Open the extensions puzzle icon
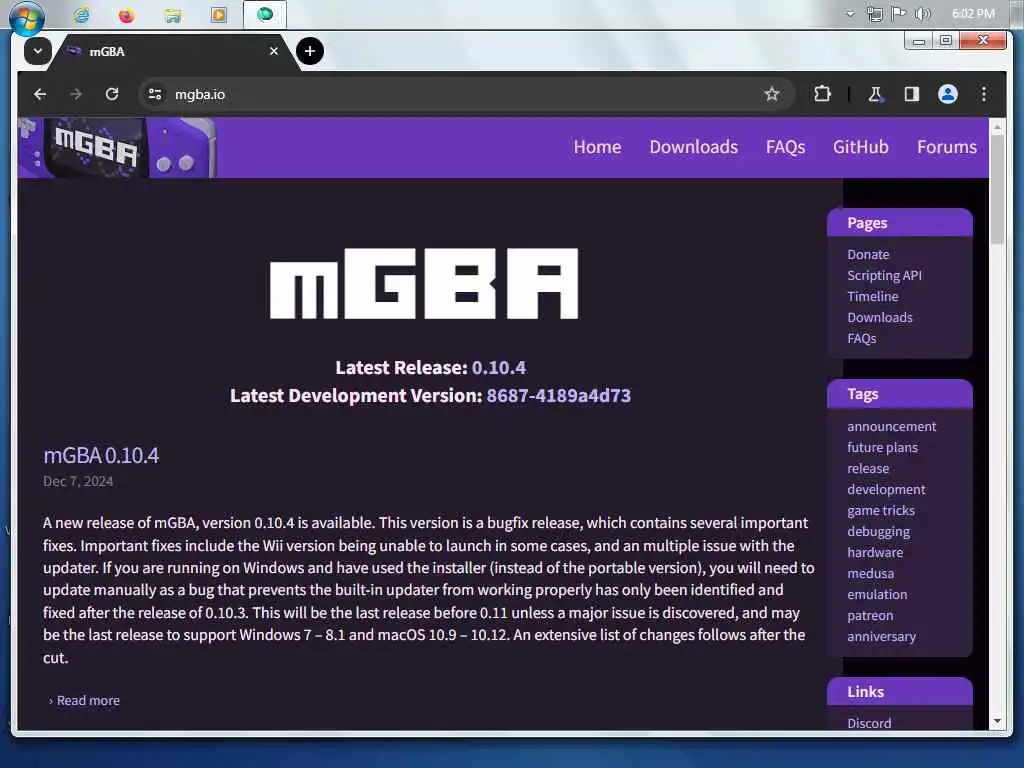This screenshot has width=1024, height=768. pyautogui.click(x=822, y=94)
